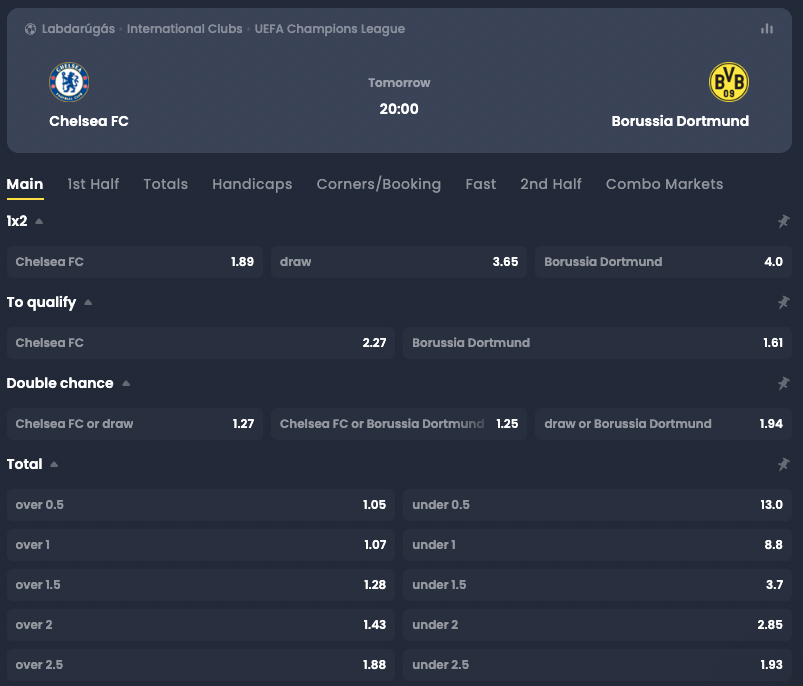Select Borussia Dortmund to qualify 1.61
This screenshot has width=803, height=686.
coord(597,343)
